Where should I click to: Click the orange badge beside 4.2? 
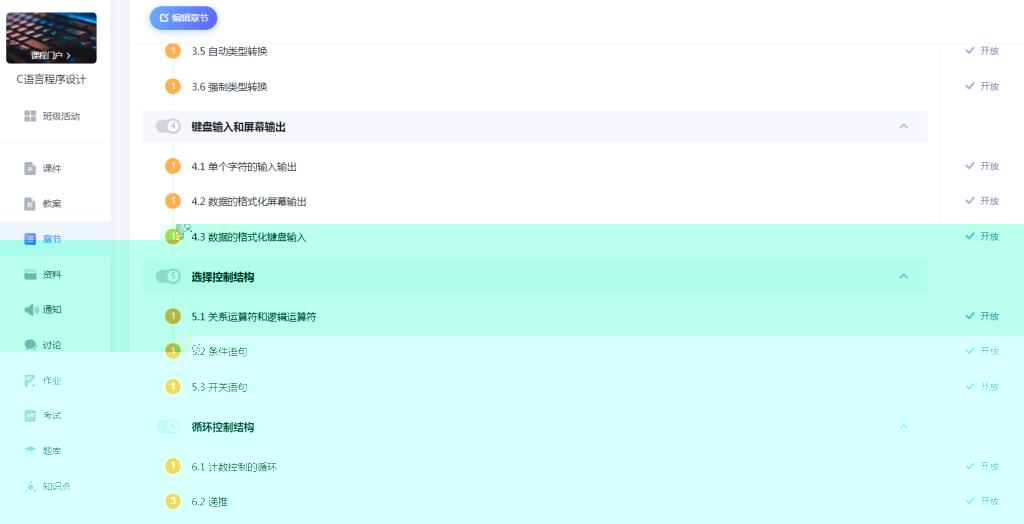click(172, 201)
